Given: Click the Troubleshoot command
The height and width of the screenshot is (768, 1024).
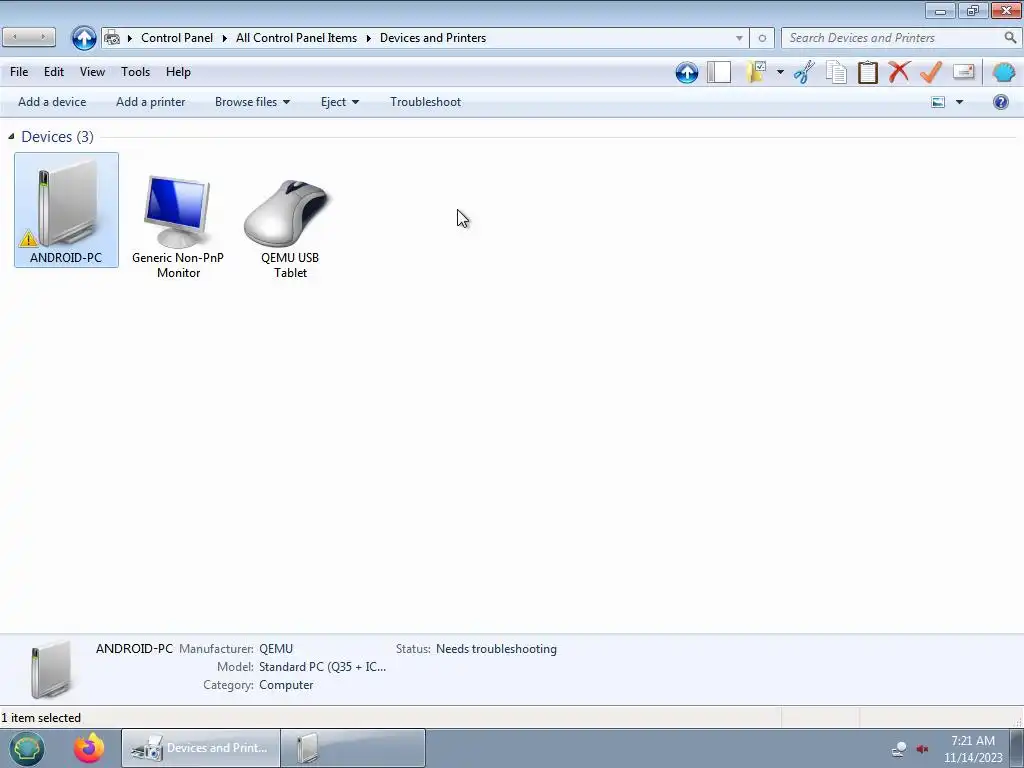Looking at the screenshot, I should 425,102.
